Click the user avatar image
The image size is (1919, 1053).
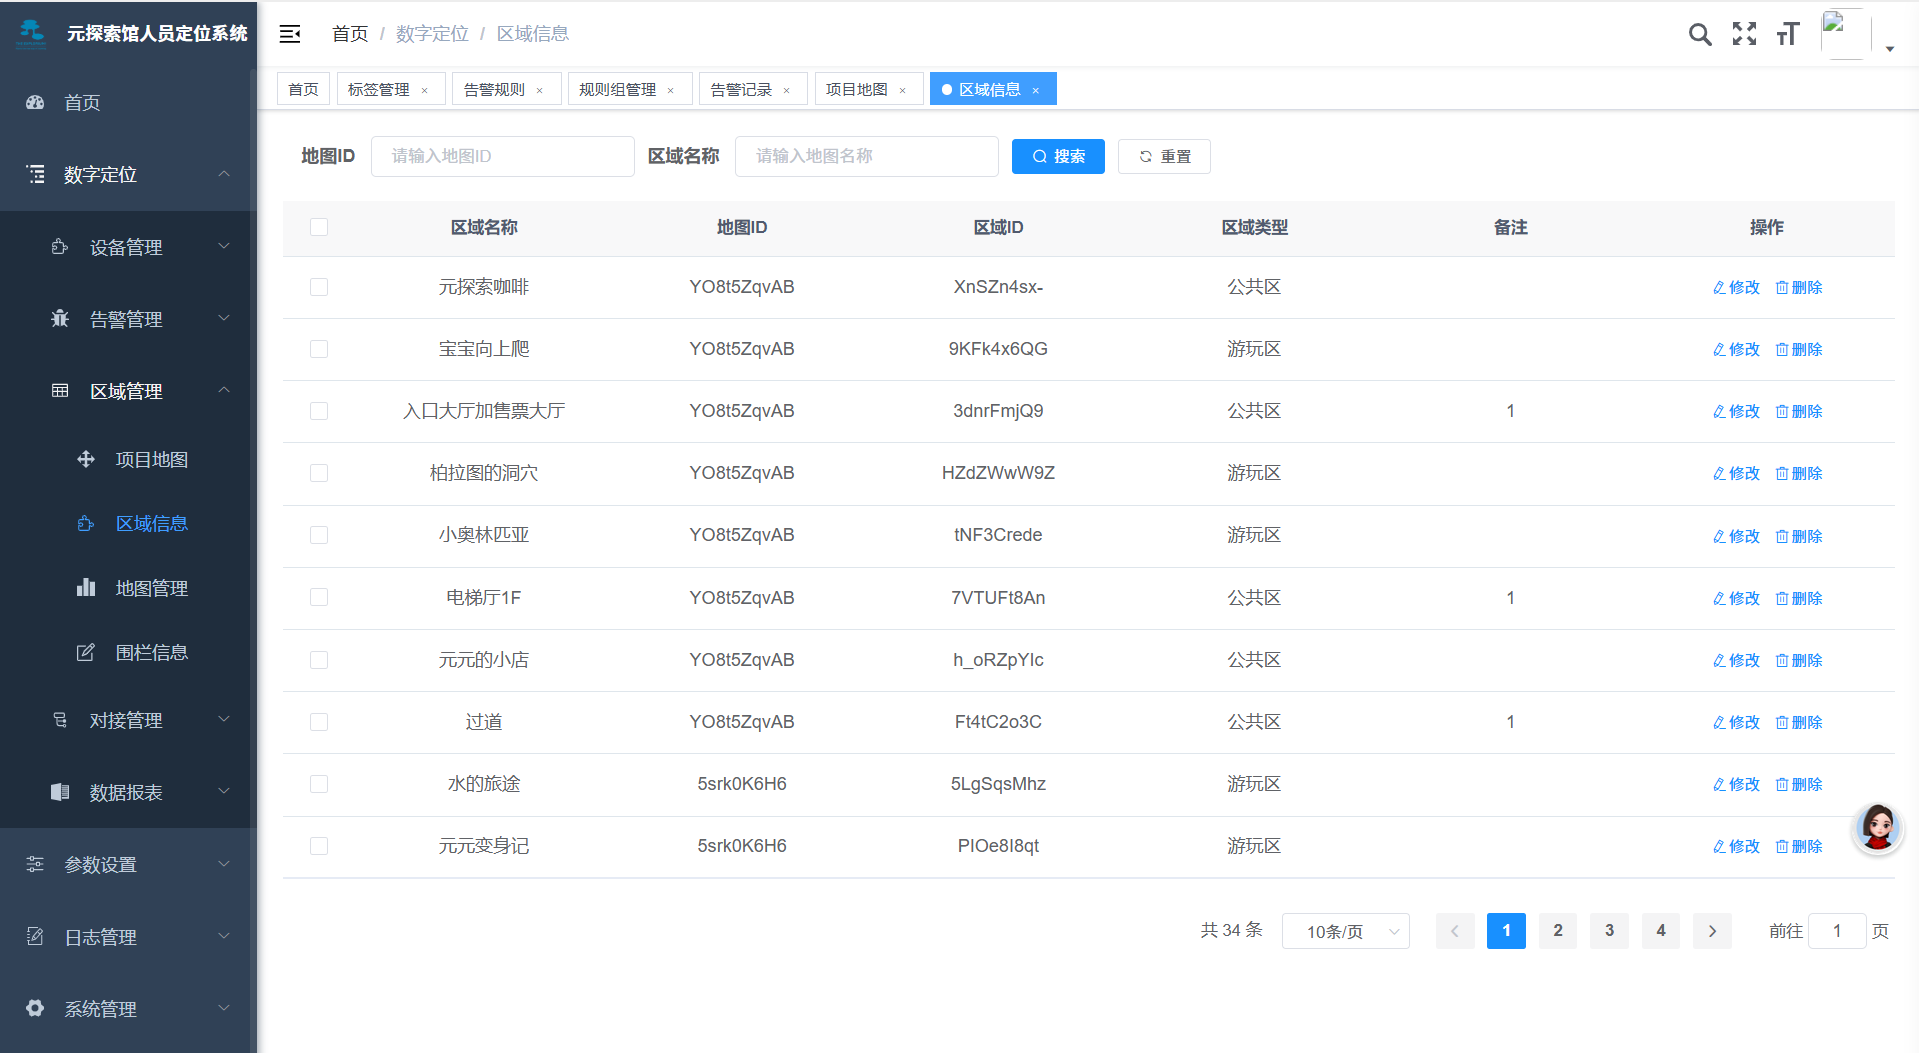[x=1845, y=34]
